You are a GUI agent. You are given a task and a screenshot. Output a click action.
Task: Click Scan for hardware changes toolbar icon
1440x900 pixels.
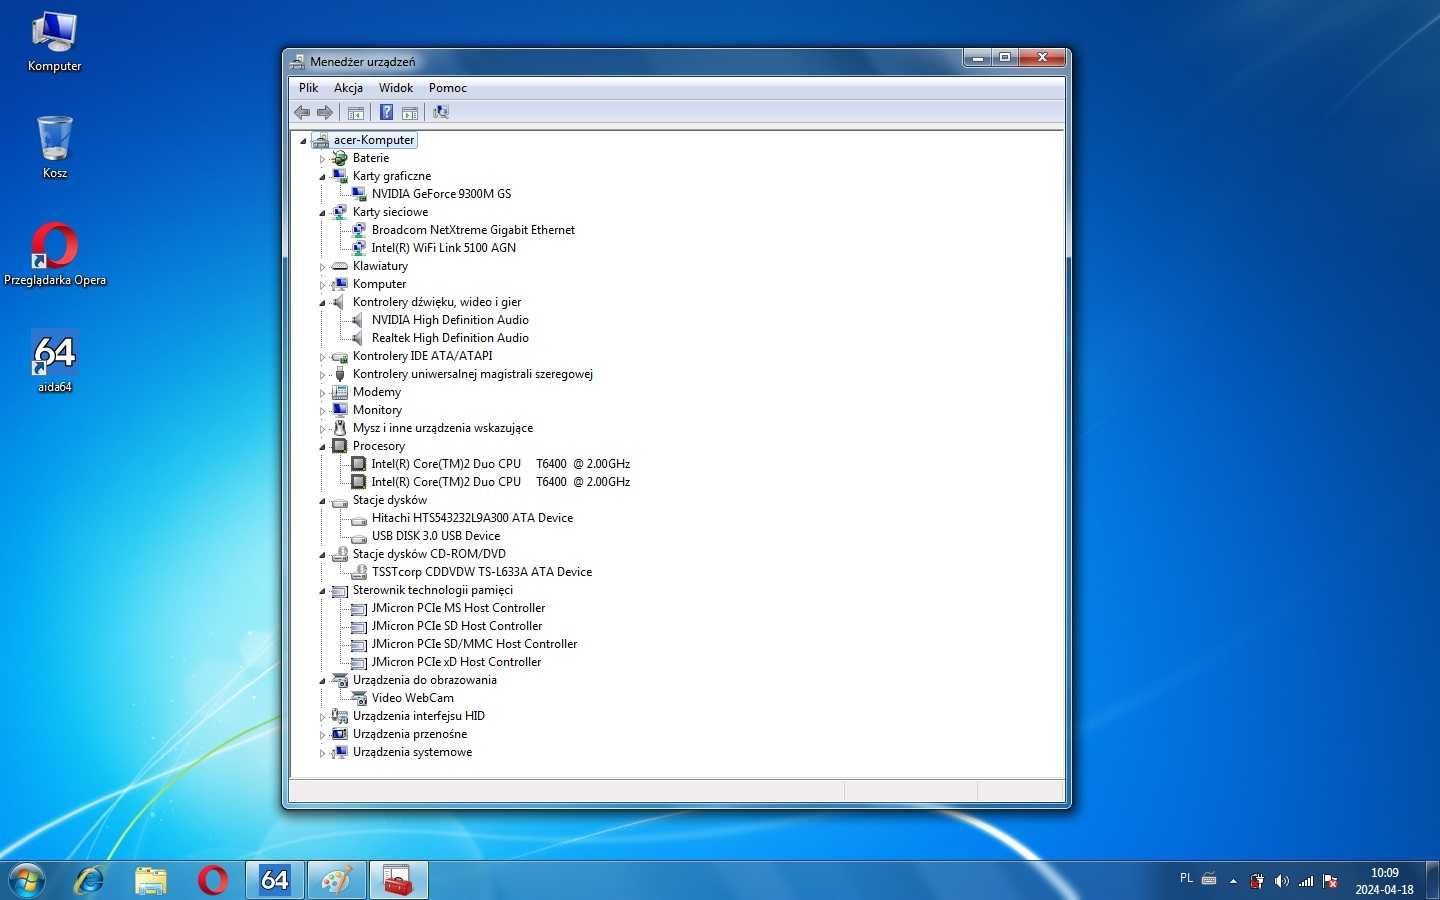click(440, 112)
